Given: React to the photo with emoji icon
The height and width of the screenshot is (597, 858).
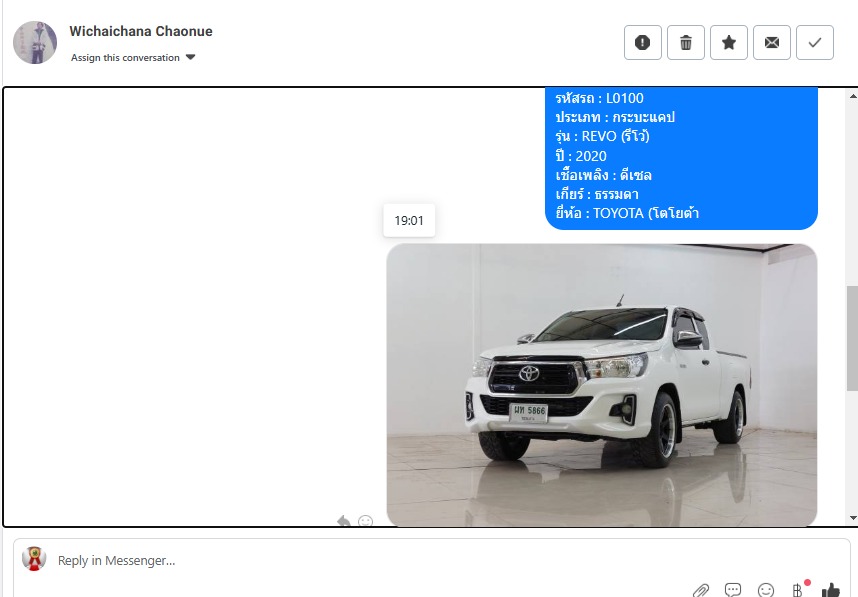Looking at the screenshot, I should (366, 521).
